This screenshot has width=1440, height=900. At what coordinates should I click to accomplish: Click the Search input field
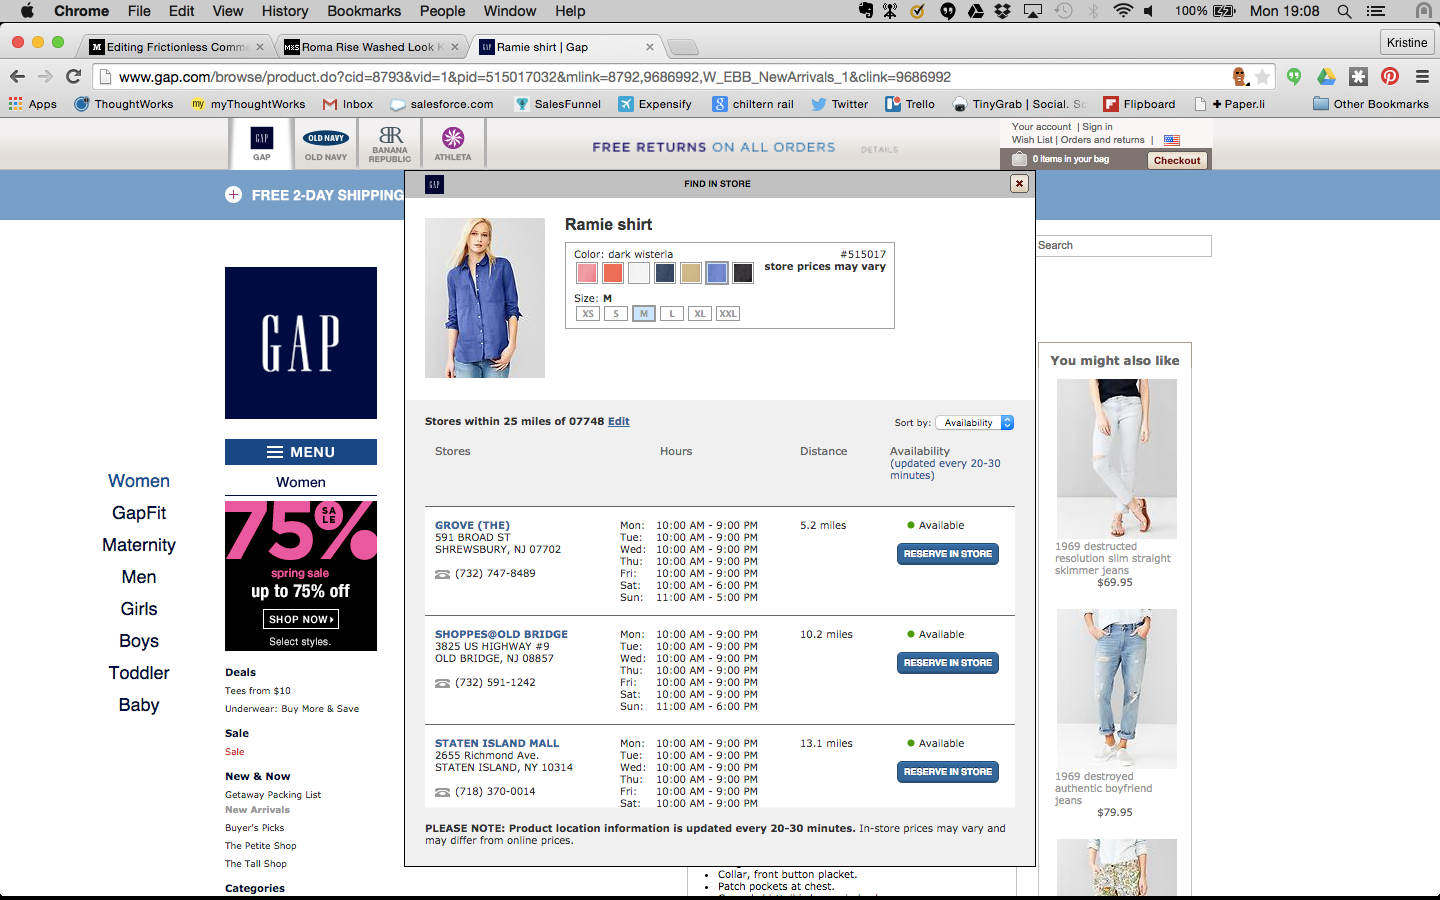pyautogui.click(x=1123, y=246)
